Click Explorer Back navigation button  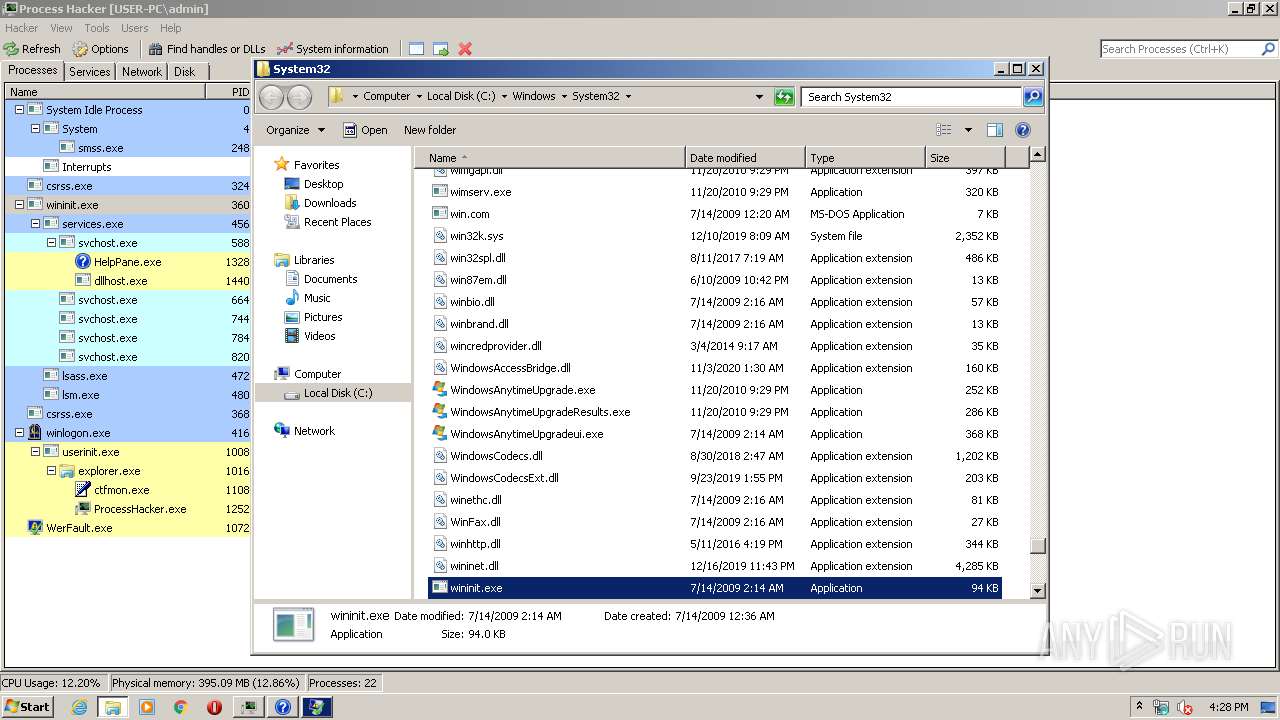tap(271, 97)
